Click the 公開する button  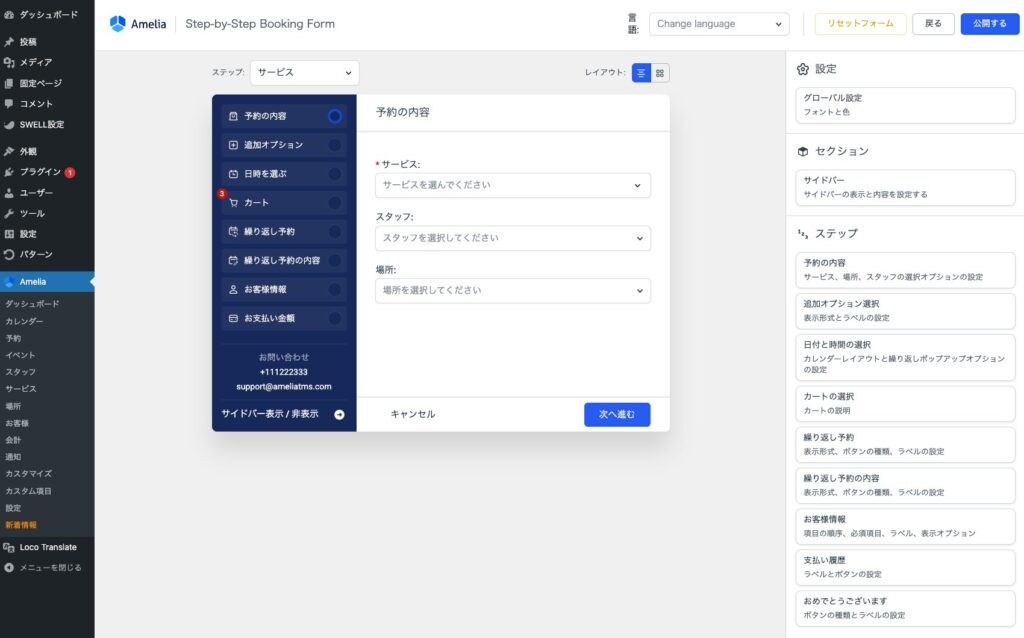click(x=989, y=24)
